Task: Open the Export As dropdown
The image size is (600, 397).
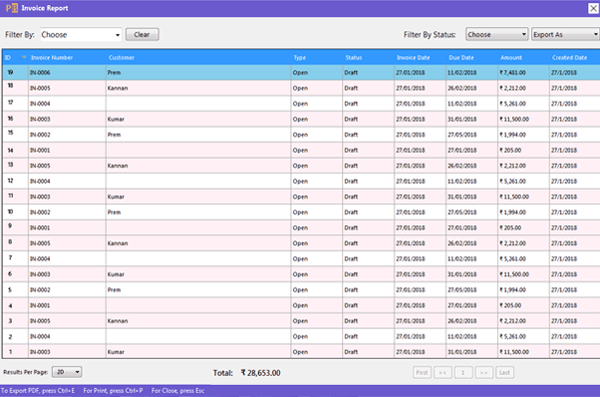Action: tap(565, 34)
